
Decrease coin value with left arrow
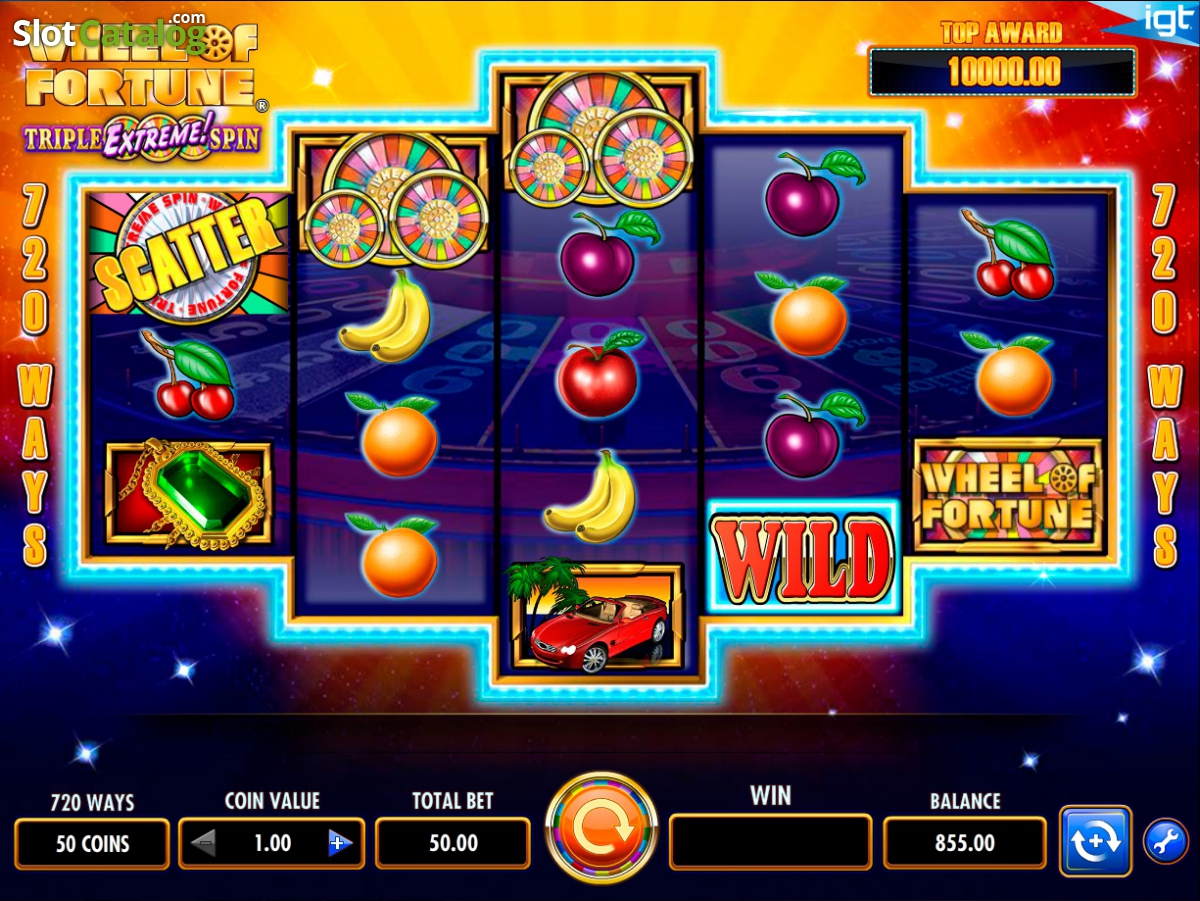point(204,843)
